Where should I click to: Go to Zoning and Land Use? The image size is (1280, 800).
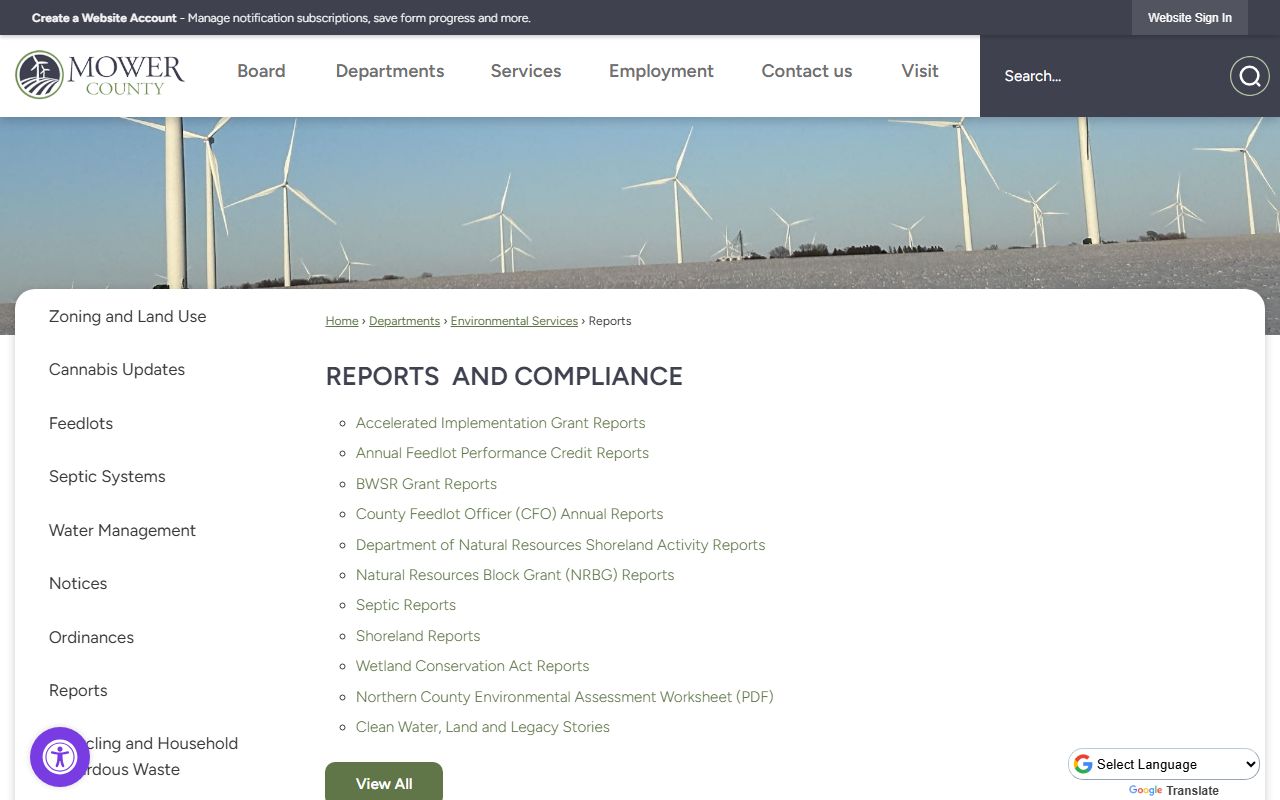[x=128, y=316]
